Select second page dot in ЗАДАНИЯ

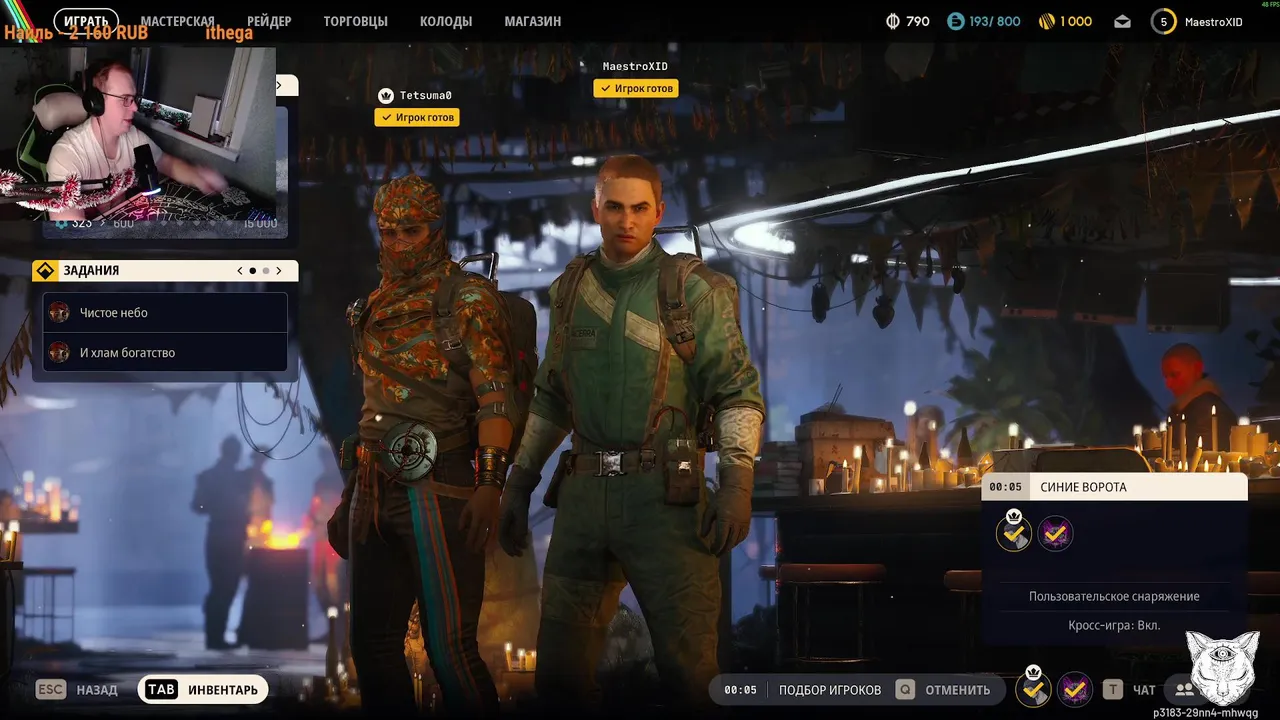pos(266,271)
